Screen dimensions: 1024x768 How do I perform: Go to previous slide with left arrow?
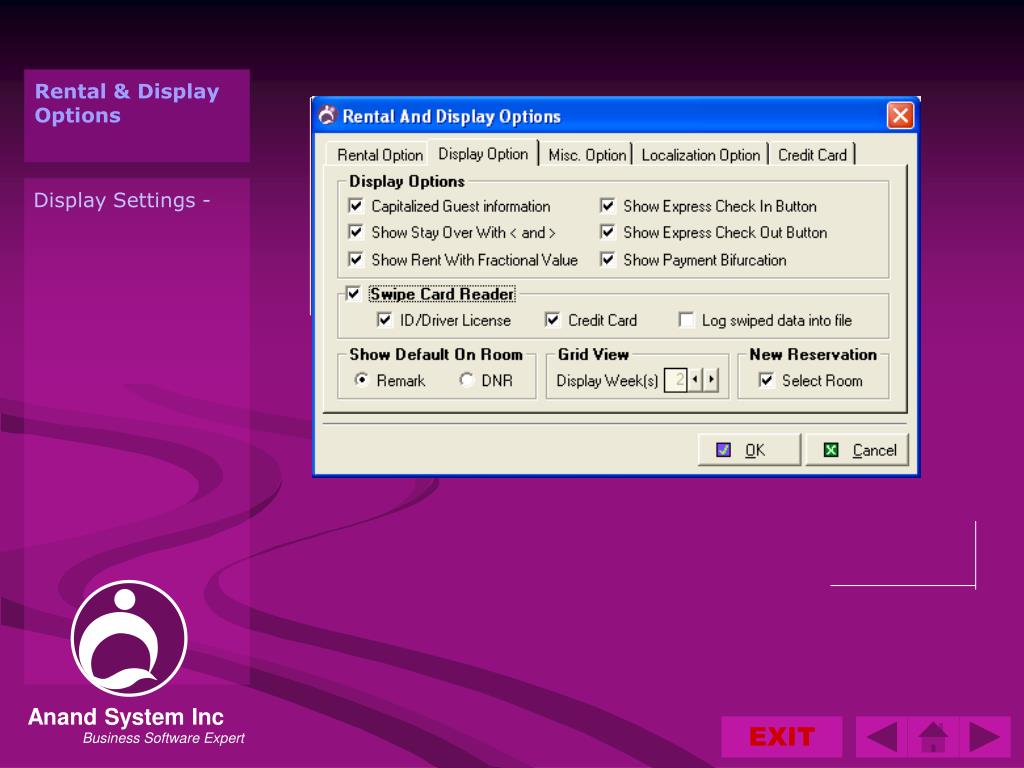click(x=881, y=737)
